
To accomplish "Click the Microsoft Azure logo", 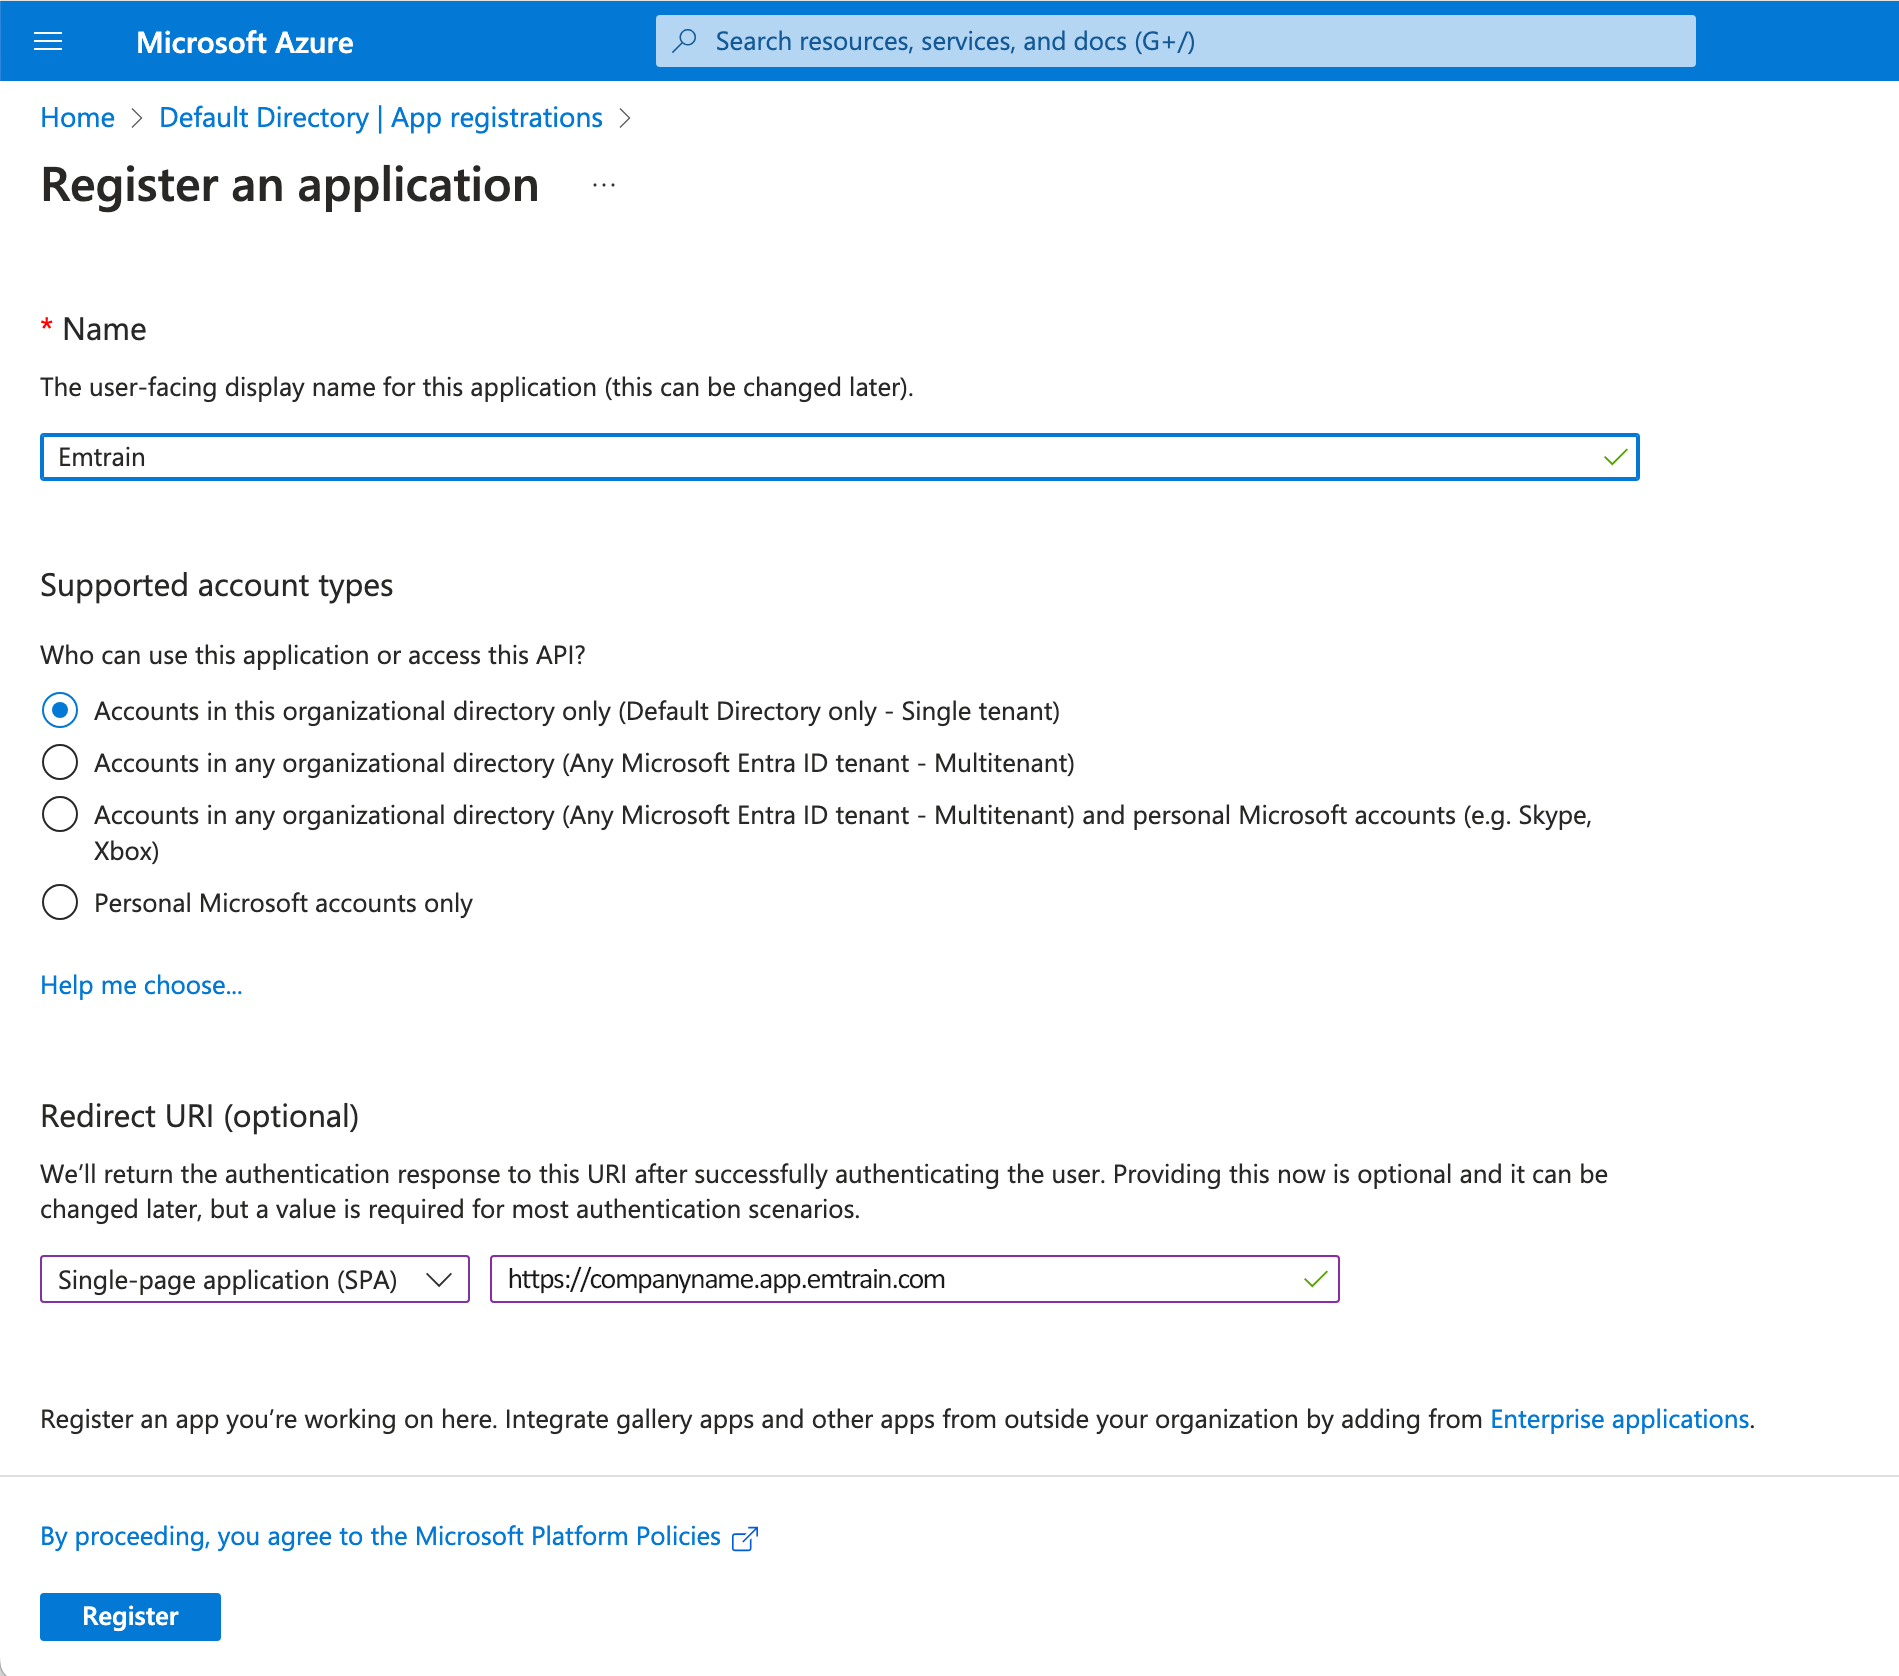I will tap(244, 42).
